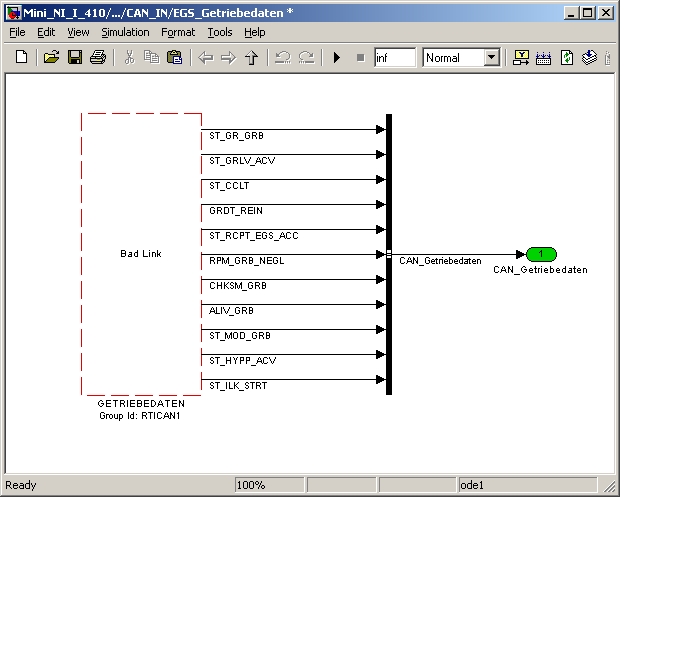Open the Library Browser toolbar icon
The image size is (692, 666).
[x=521, y=58]
